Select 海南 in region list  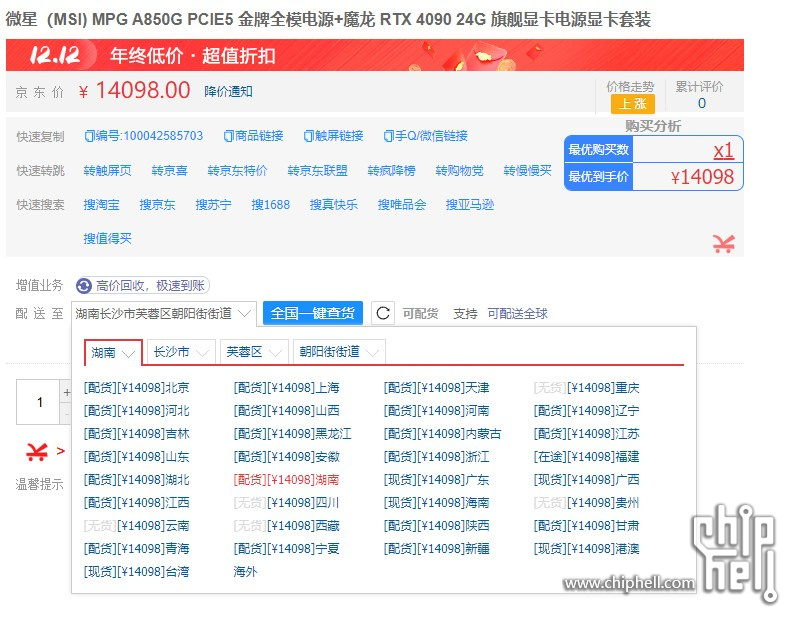(x=436, y=502)
